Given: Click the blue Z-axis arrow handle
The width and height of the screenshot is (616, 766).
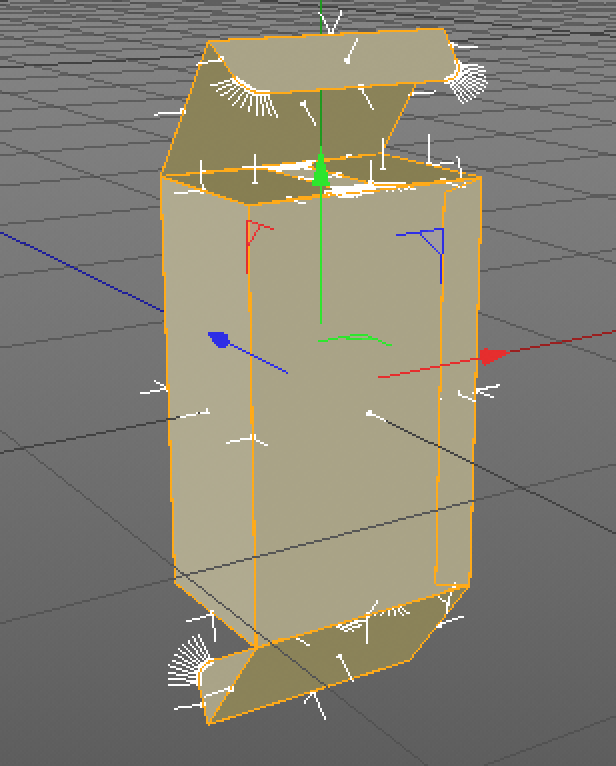Looking at the screenshot, I should click(x=219, y=340).
